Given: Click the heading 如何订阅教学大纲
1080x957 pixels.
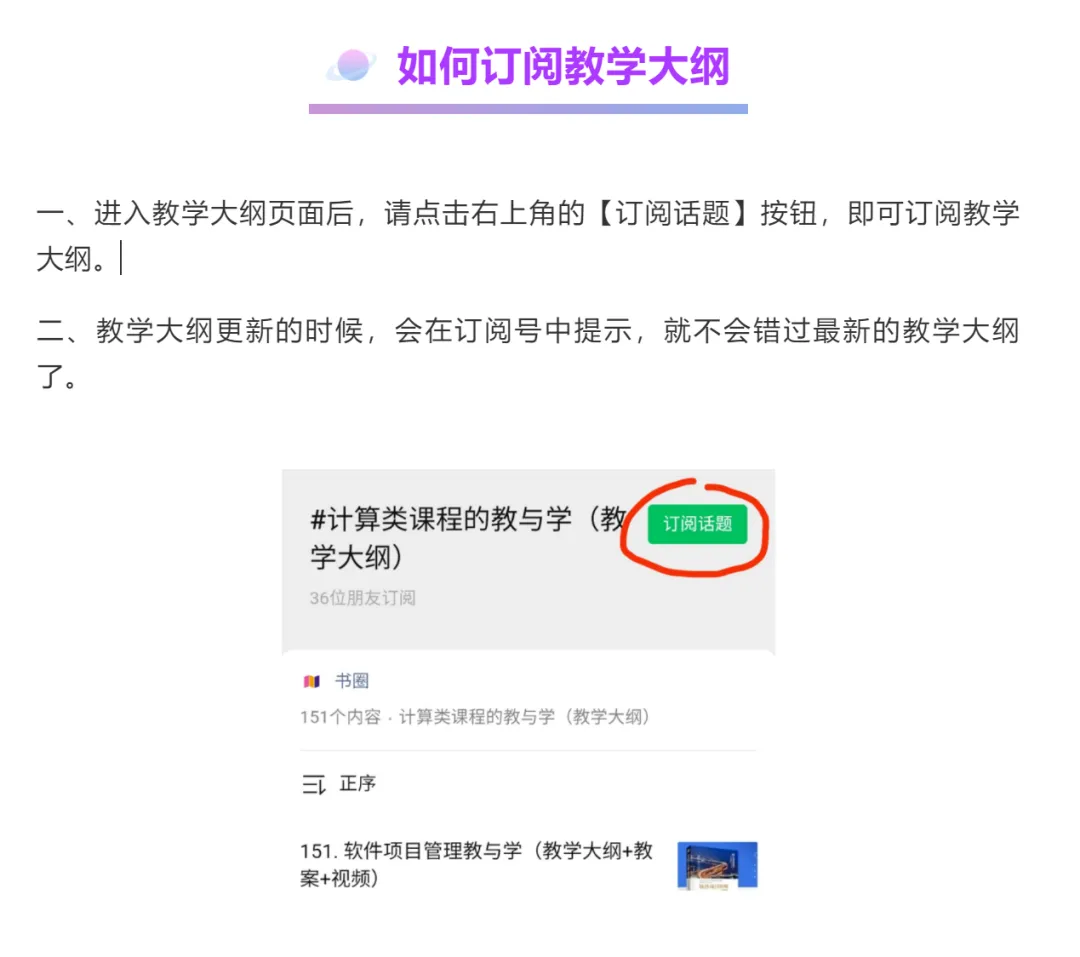Looking at the screenshot, I should pyautogui.click(x=563, y=67).
